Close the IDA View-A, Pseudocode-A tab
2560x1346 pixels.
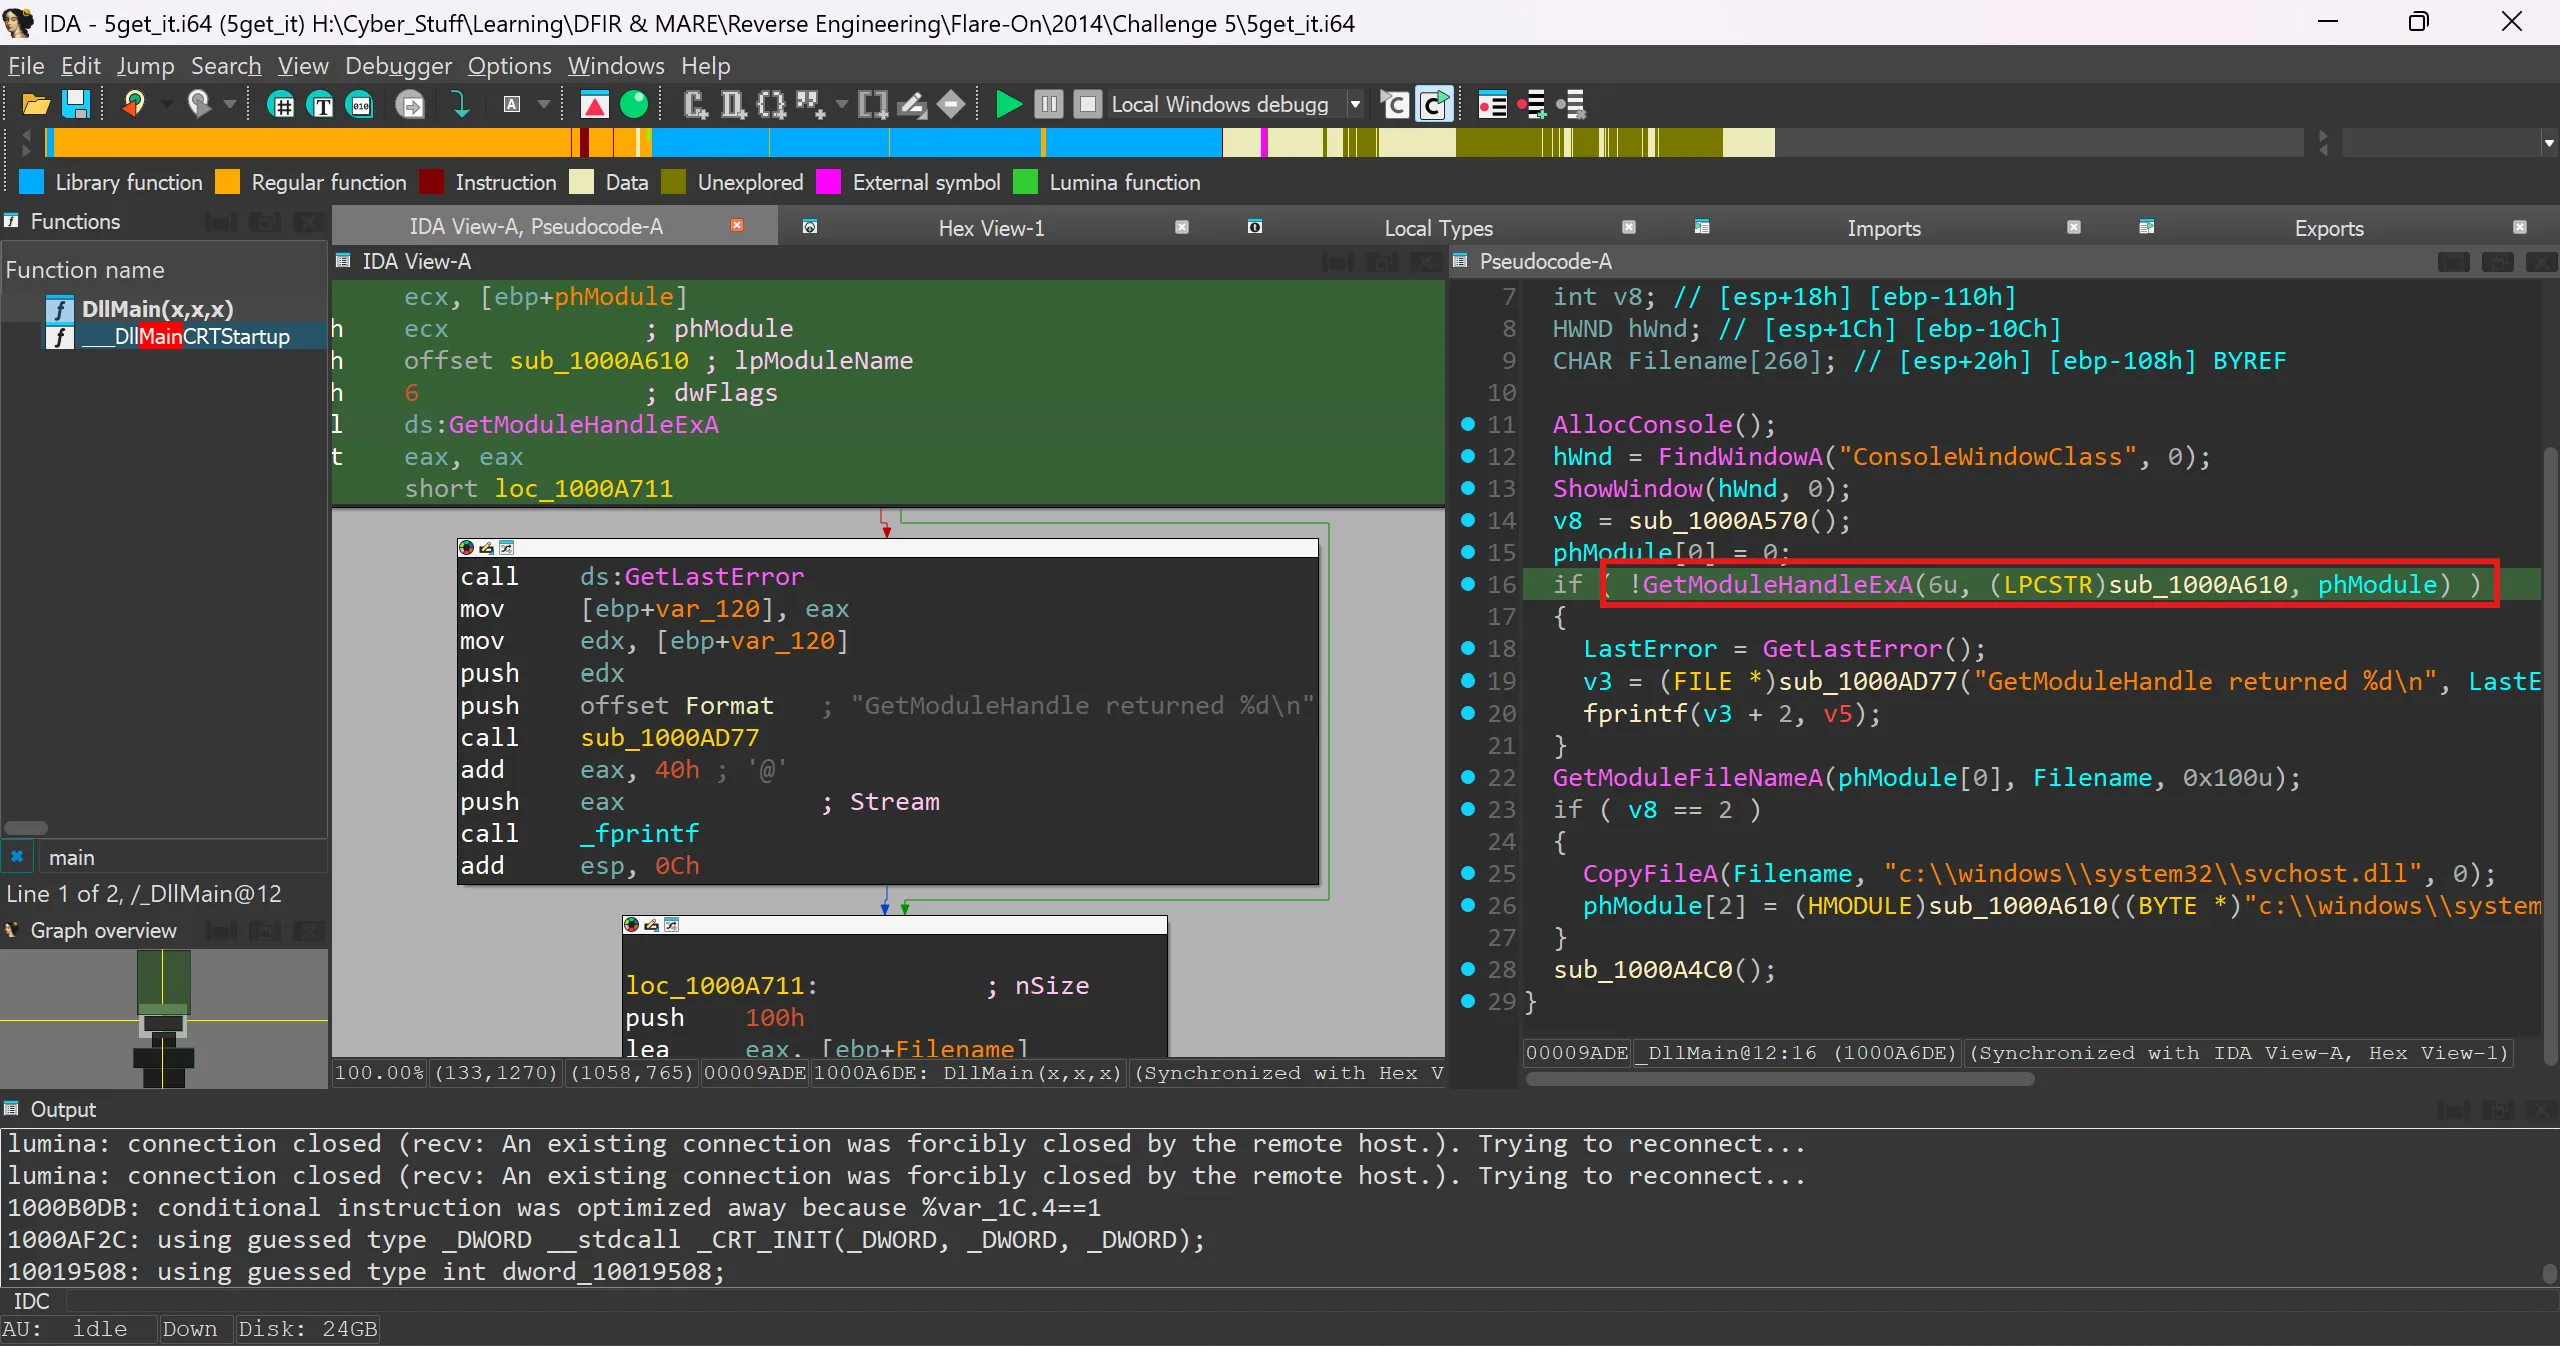click(x=737, y=226)
